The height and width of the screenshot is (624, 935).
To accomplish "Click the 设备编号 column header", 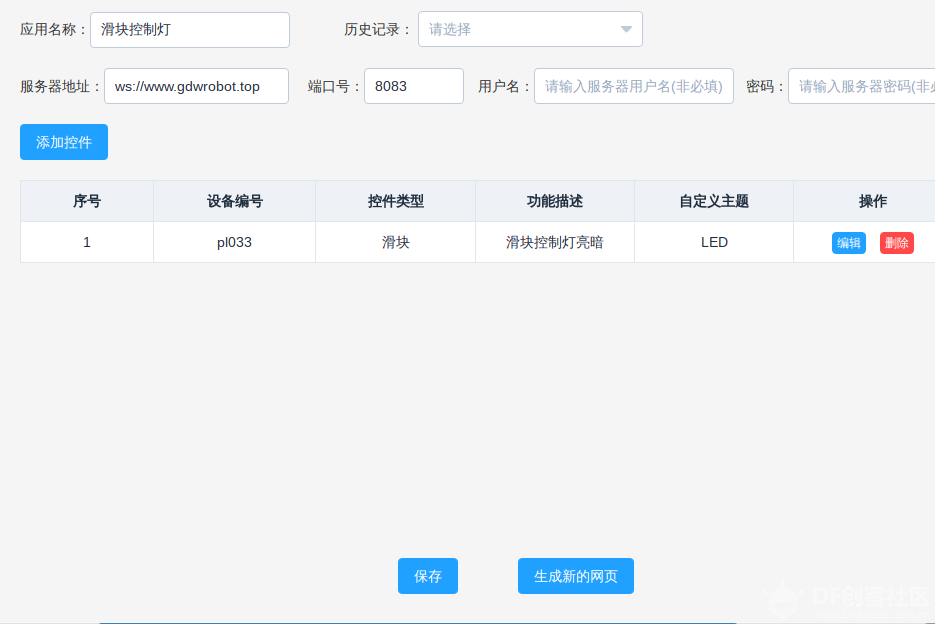I will pyautogui.click(x=233, y=201).
